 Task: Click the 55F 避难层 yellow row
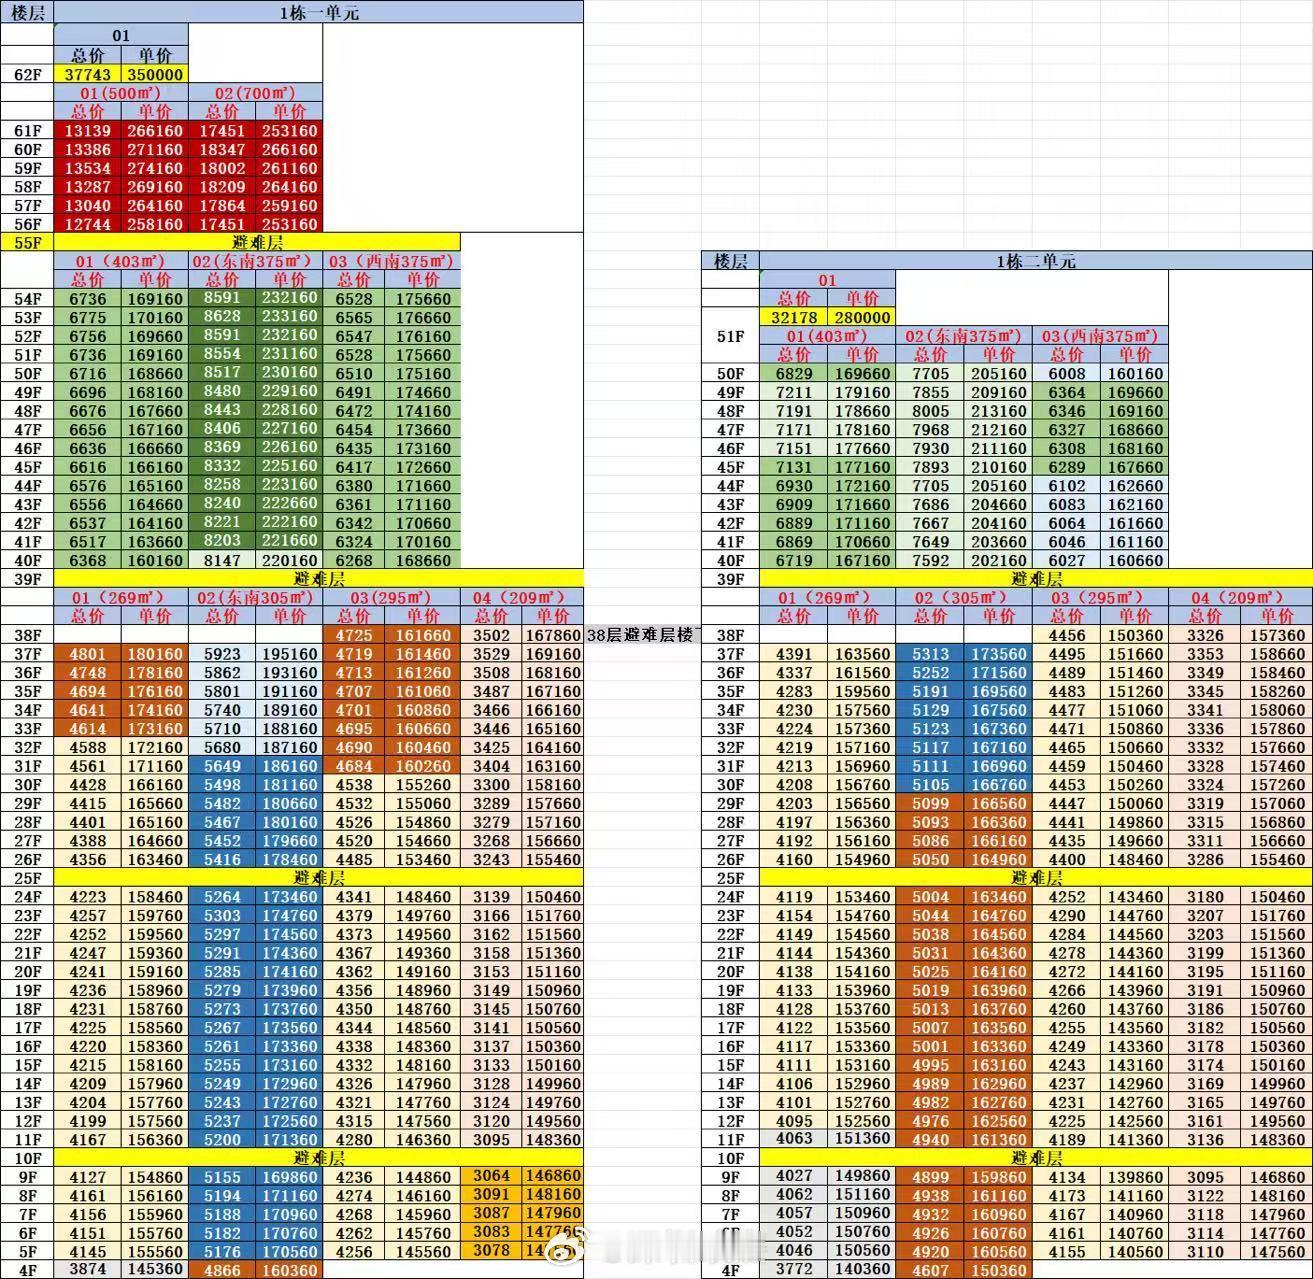(258, 242)
